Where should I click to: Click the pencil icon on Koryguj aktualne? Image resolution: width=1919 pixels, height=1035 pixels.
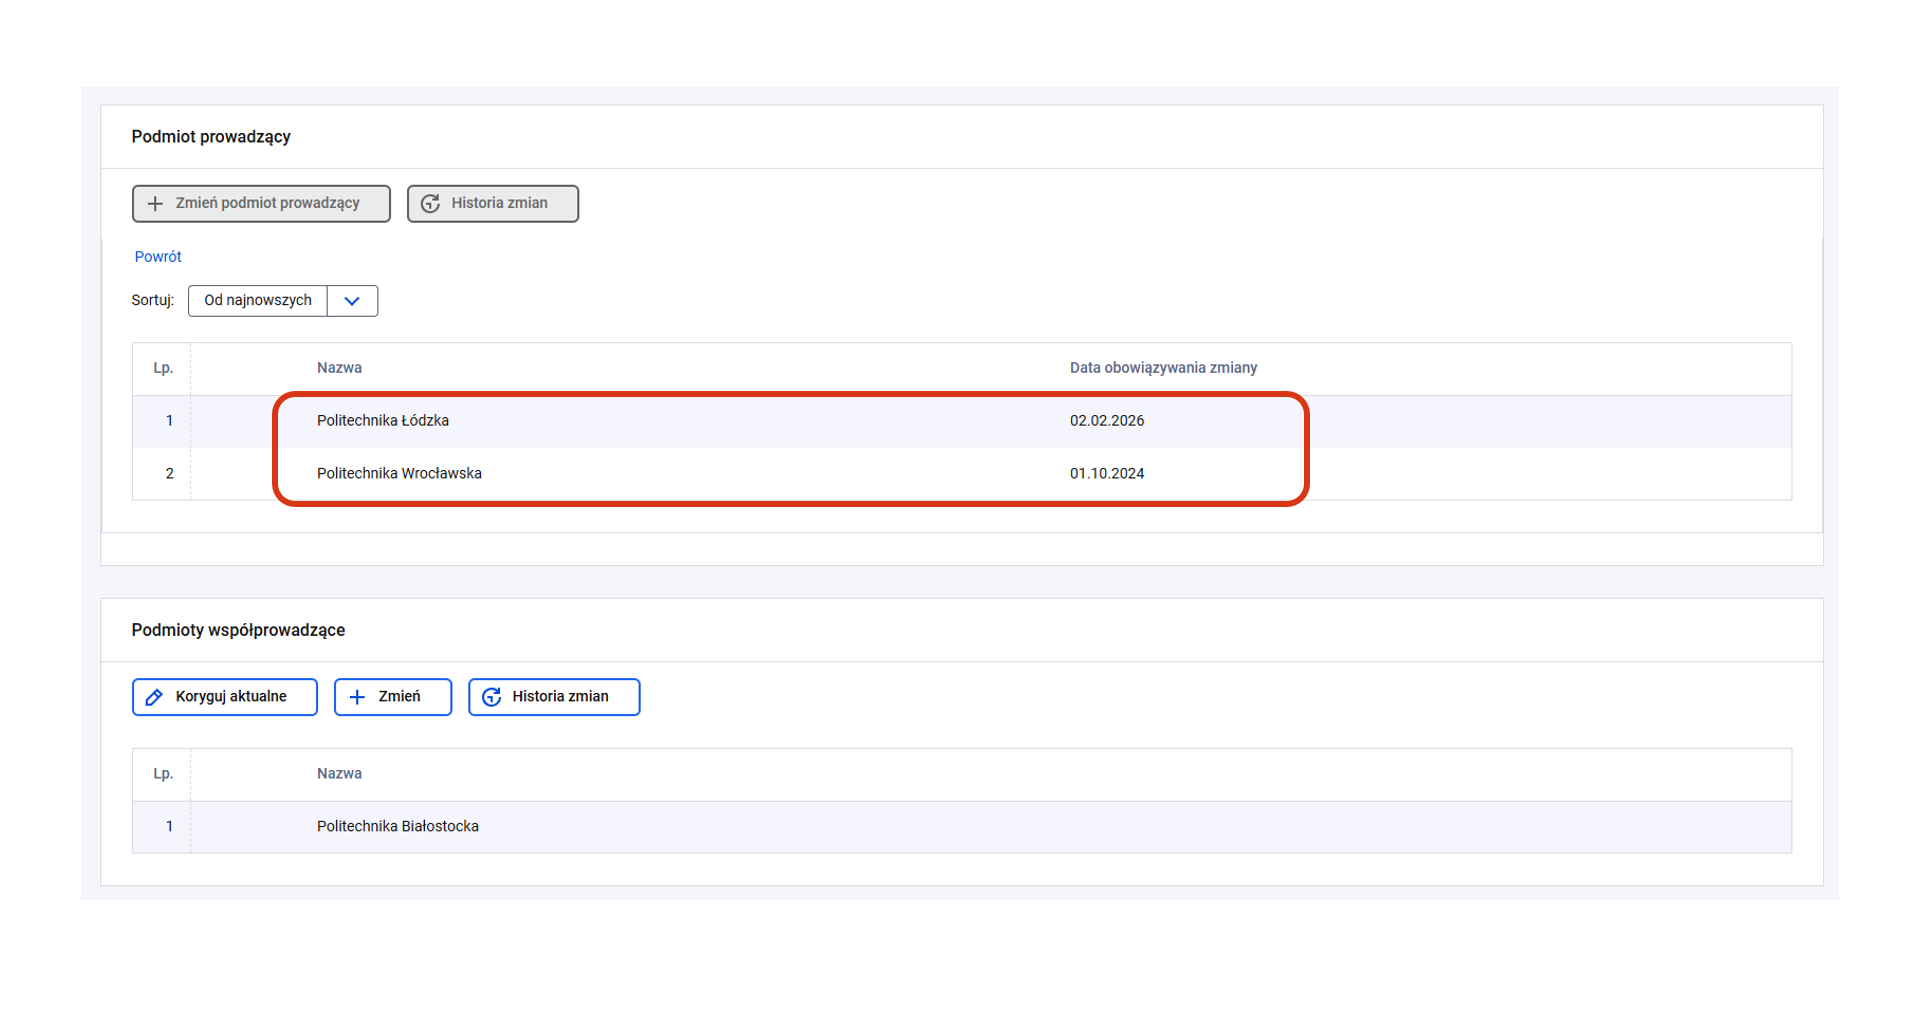[x=154, y=697]
